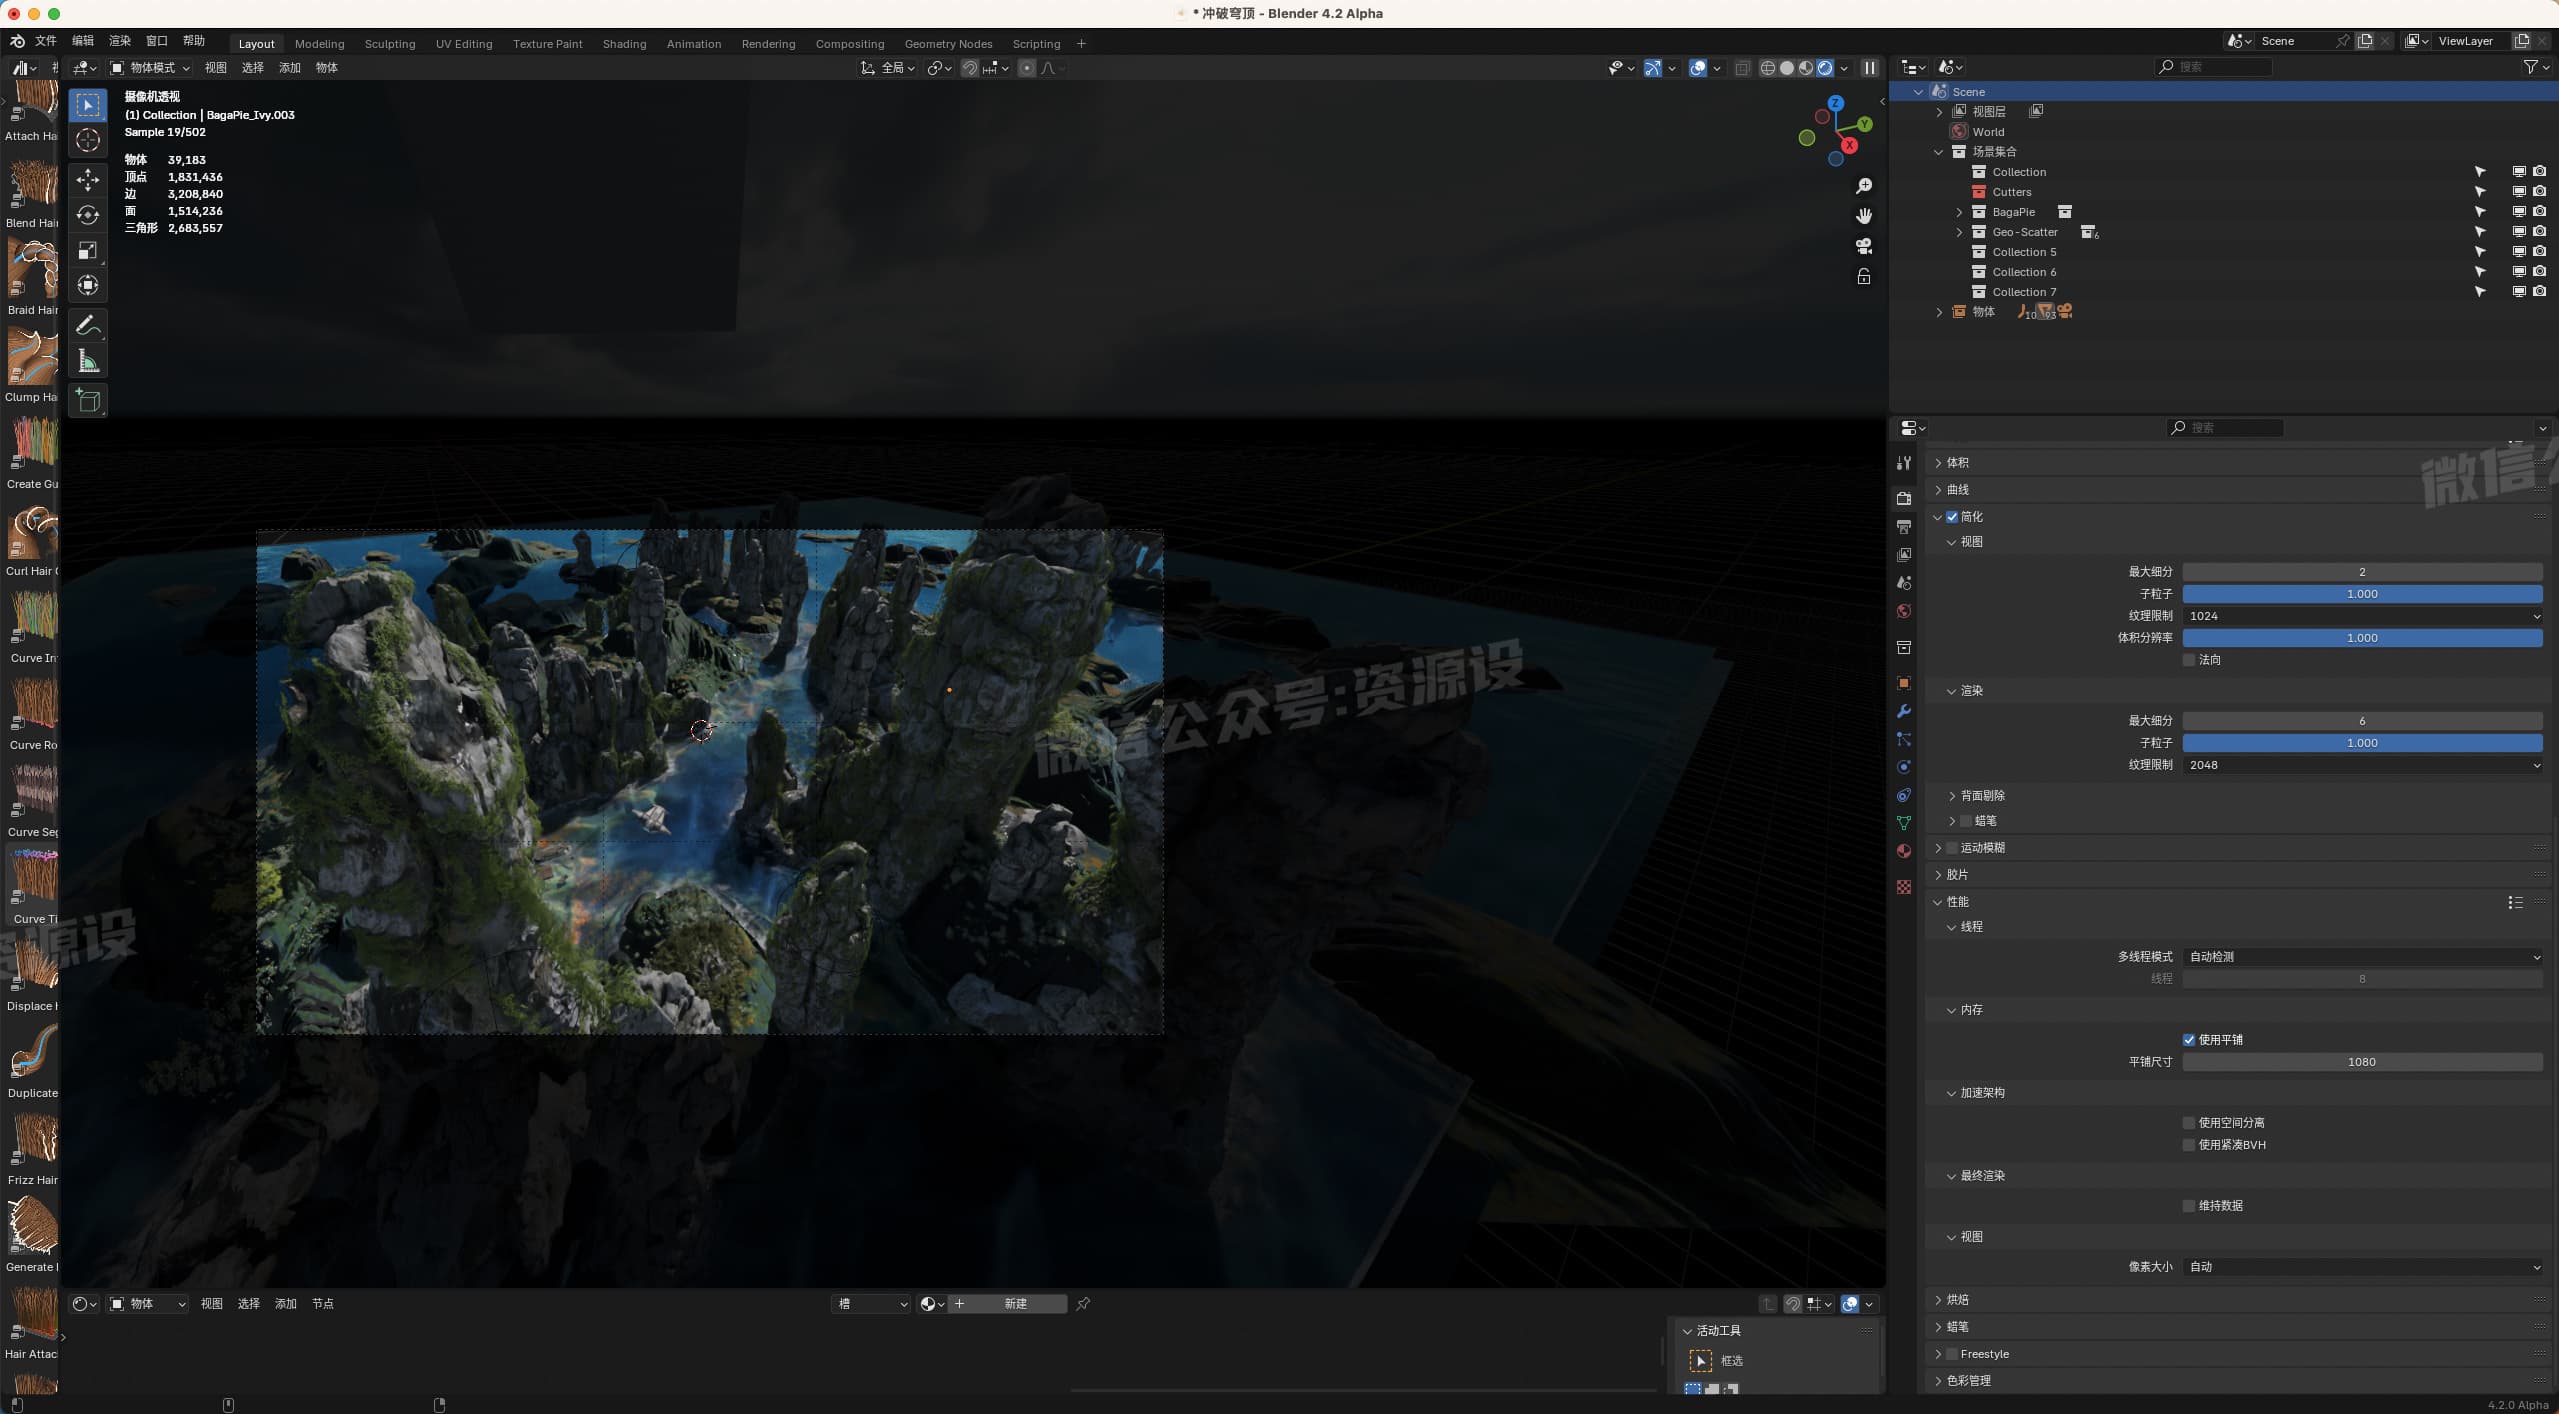
Task: Select the Add Cube tool
Action: [x=88, y=401]
